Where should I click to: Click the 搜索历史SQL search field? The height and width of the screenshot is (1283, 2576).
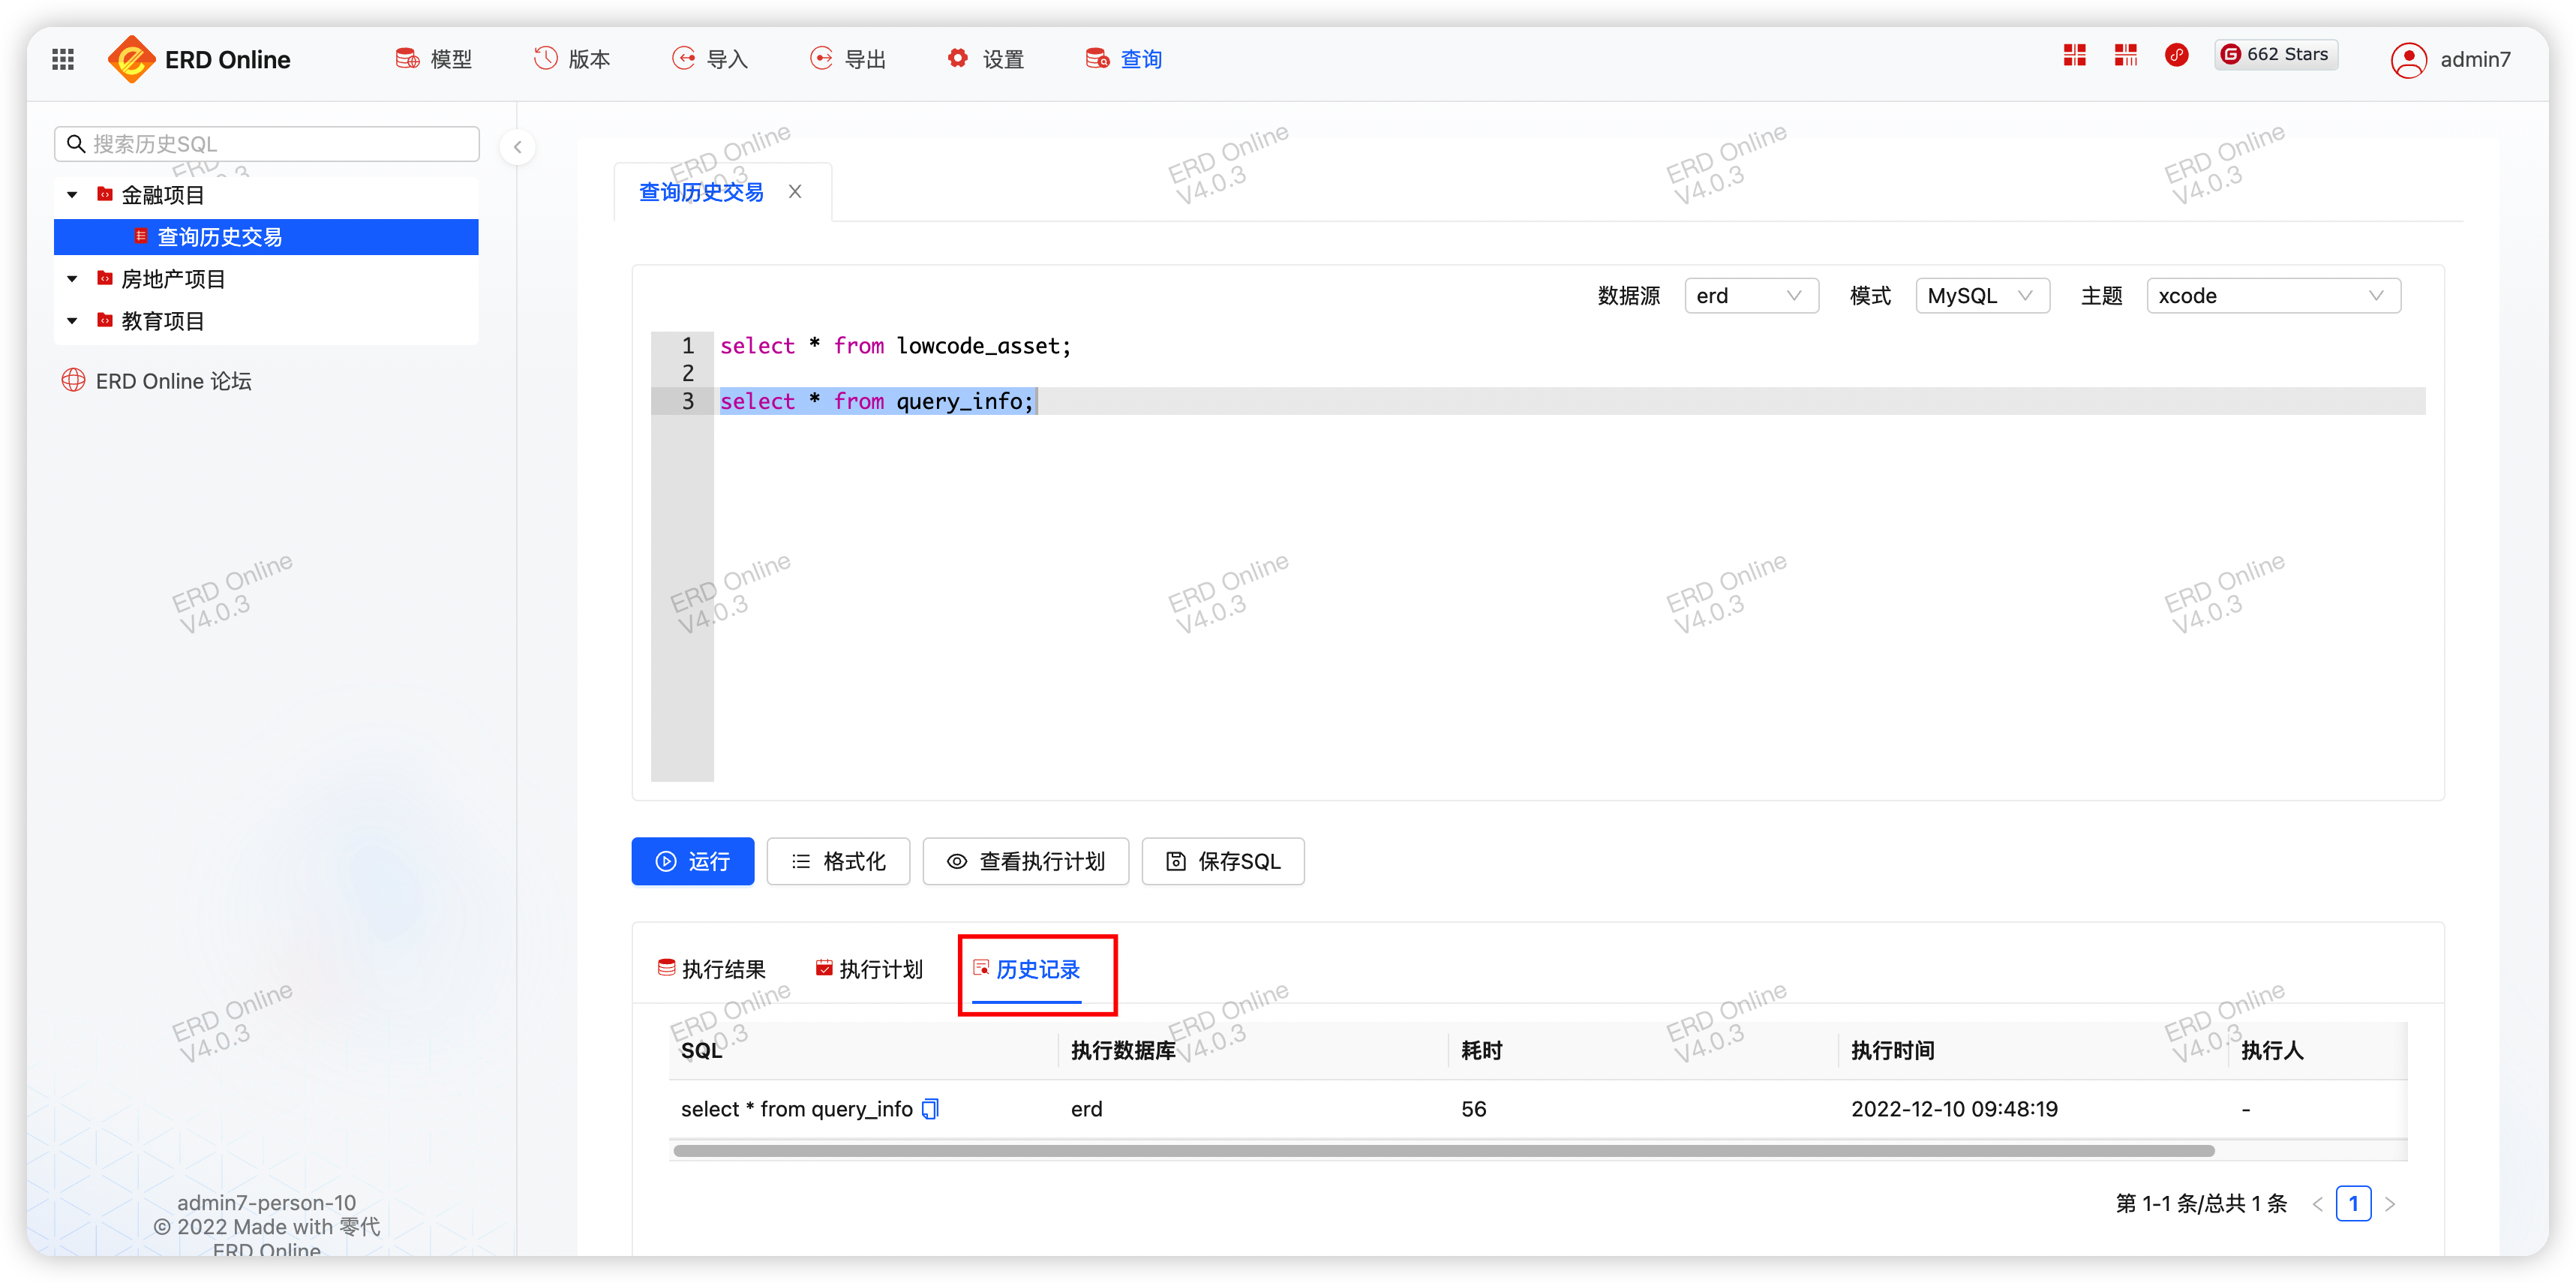(x=266, y=143)
